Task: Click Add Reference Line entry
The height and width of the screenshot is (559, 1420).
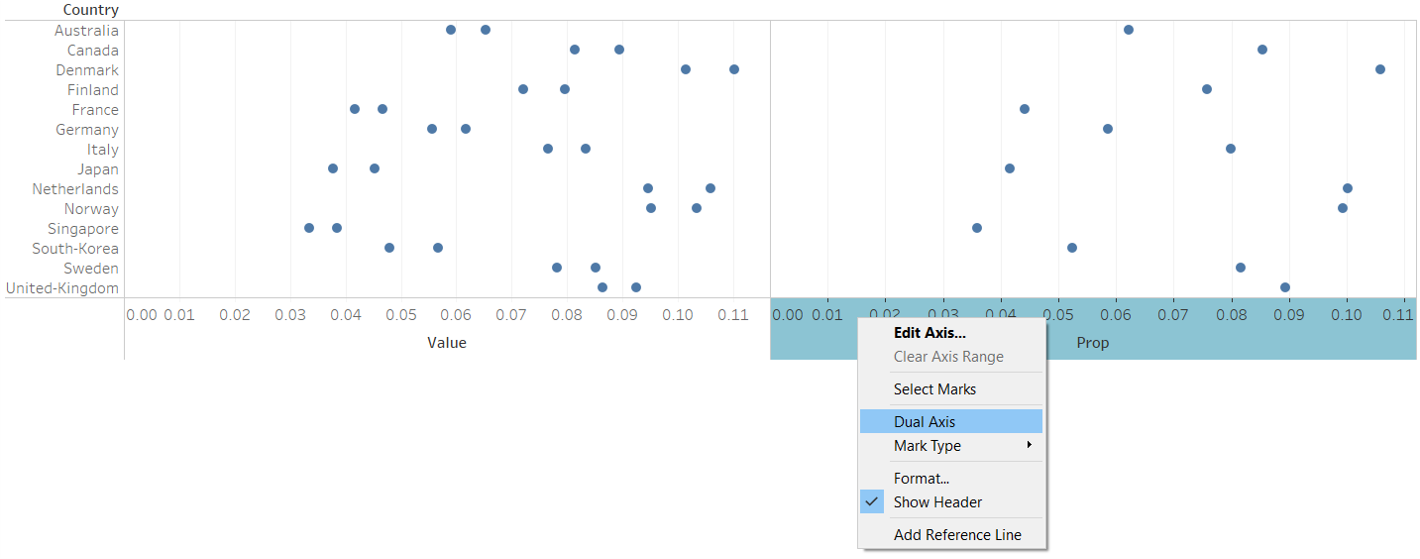Action: (957, 535)
